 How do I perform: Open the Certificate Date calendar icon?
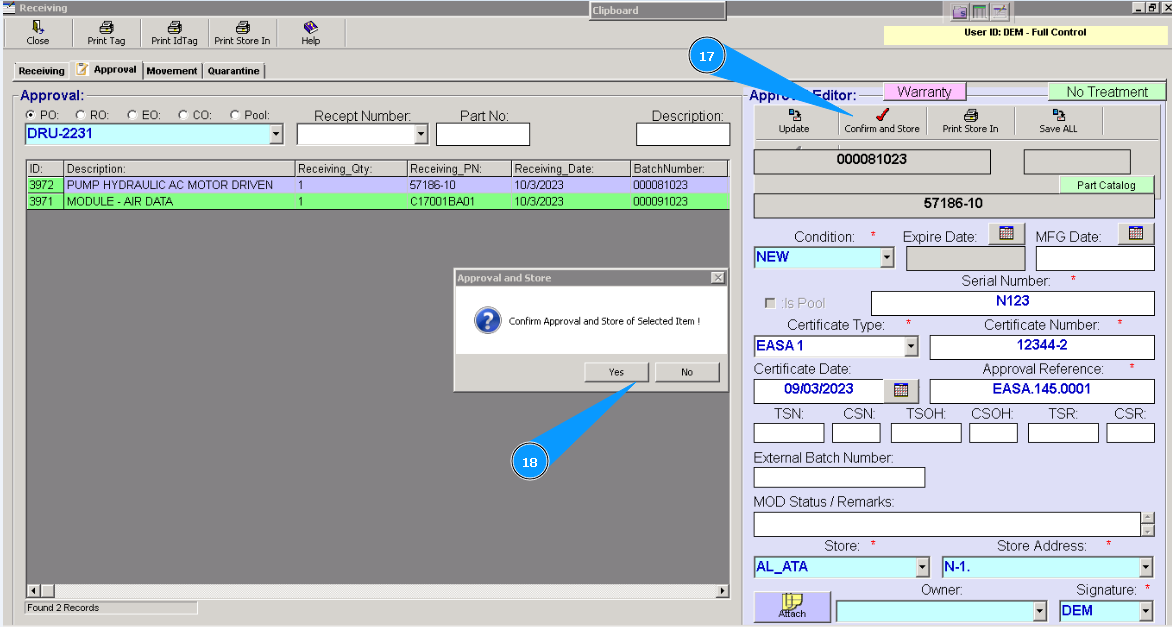click(901, 390)
